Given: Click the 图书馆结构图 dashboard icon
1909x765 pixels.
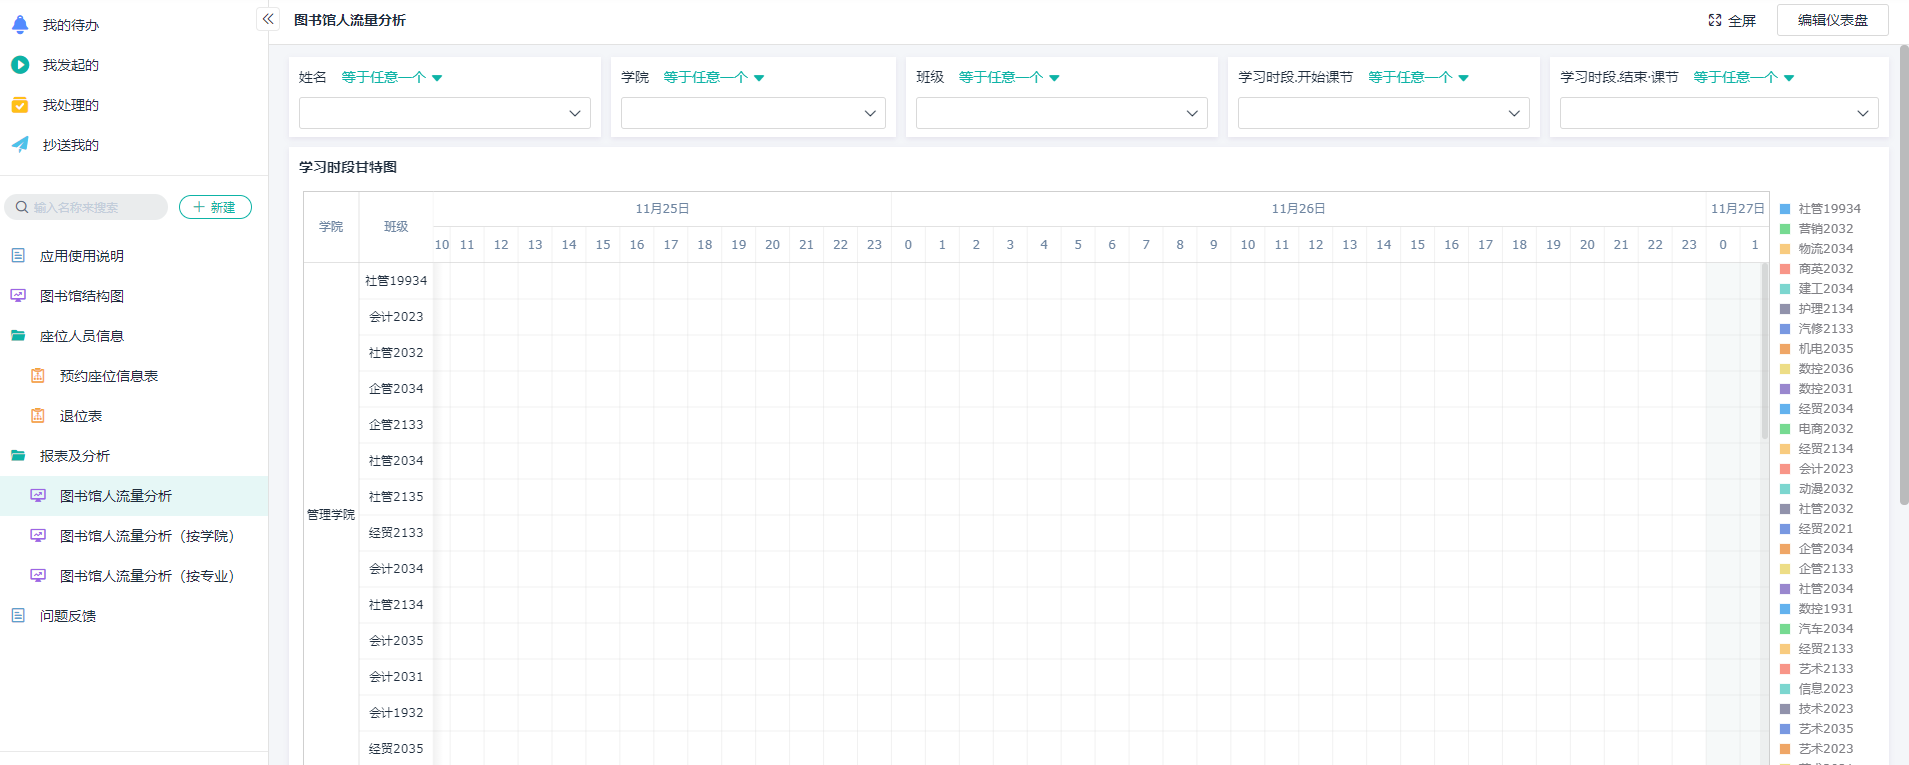Looking at the screenshot, I should [18, 296].
